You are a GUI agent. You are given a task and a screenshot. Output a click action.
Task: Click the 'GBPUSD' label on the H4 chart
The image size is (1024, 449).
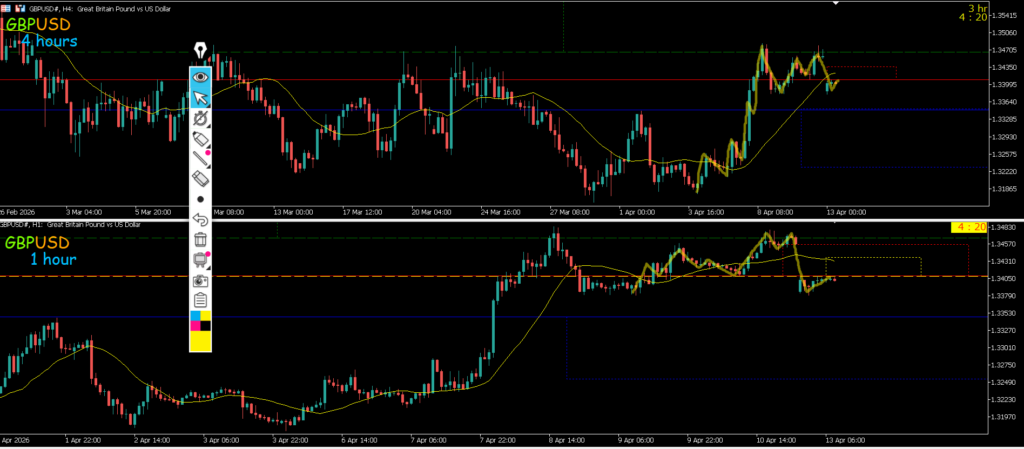[38, 25]
